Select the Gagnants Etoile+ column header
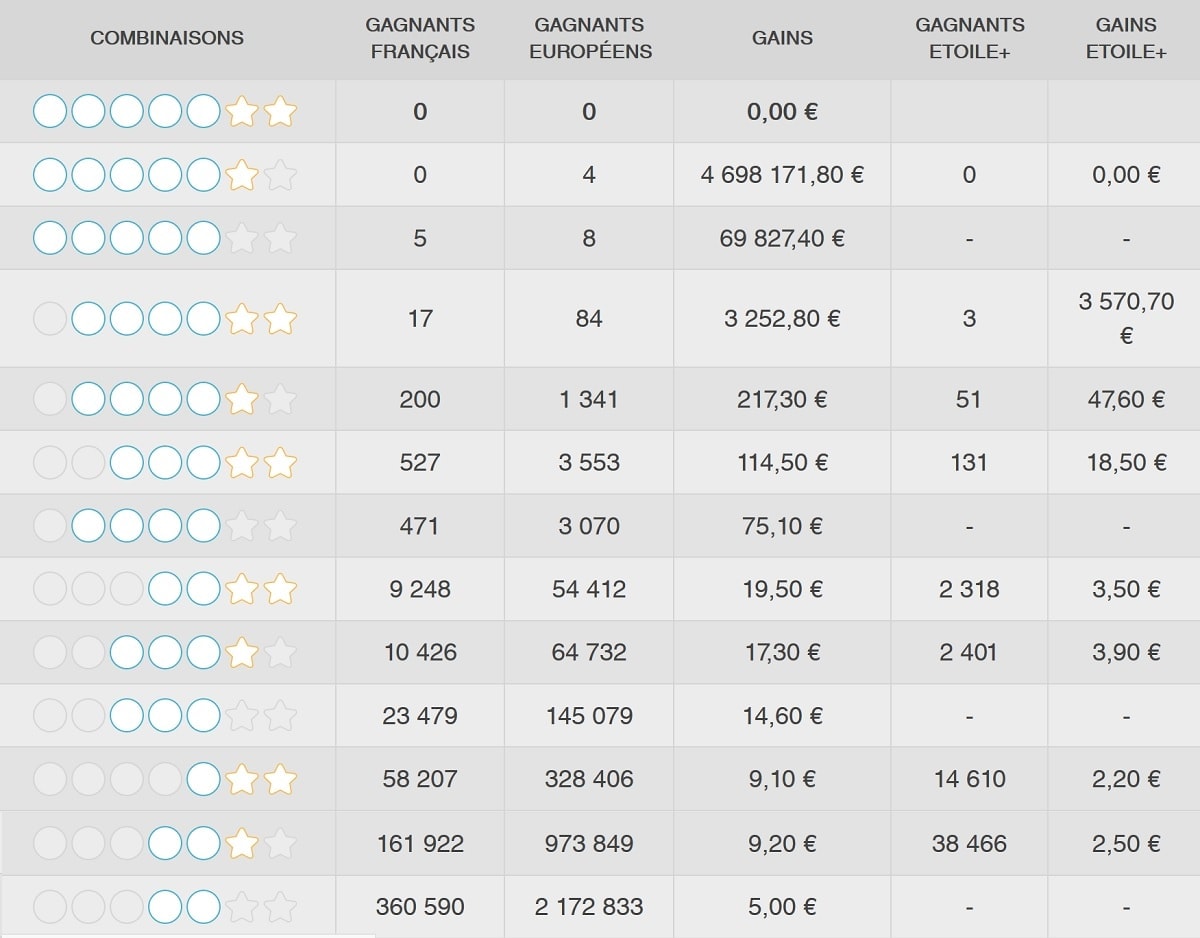 [969, 38]
